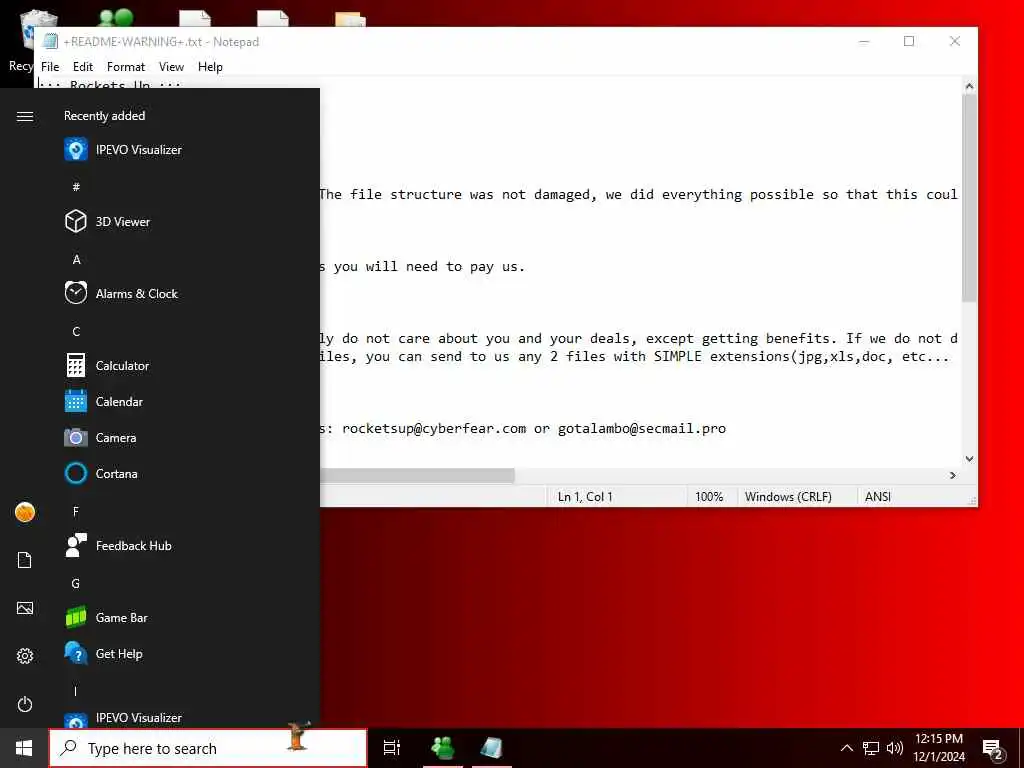1024x768 pixels.
Task: Click the Notepad horizontal scrollbar thumb
Action: [417, 475]
